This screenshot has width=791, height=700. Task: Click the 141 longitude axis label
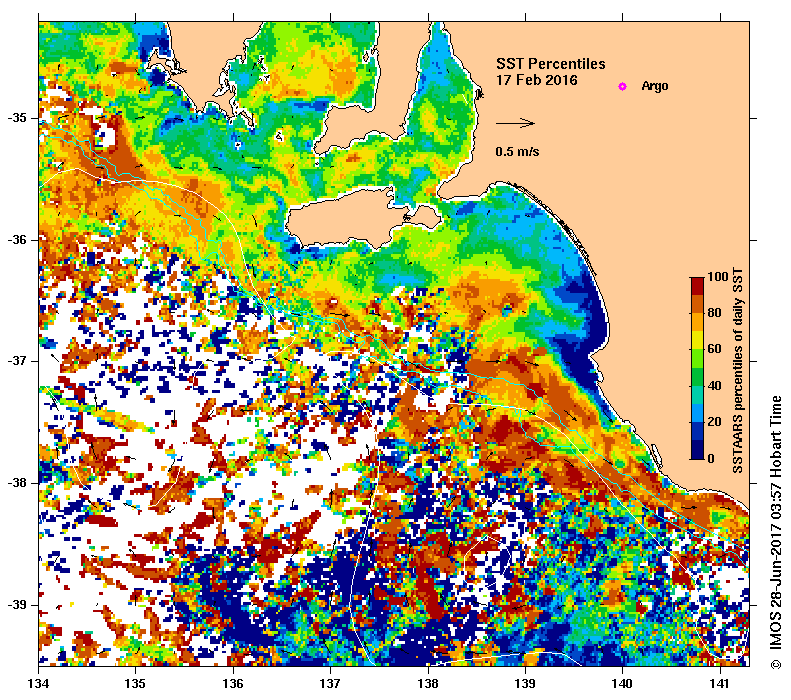tap(720, 684)
